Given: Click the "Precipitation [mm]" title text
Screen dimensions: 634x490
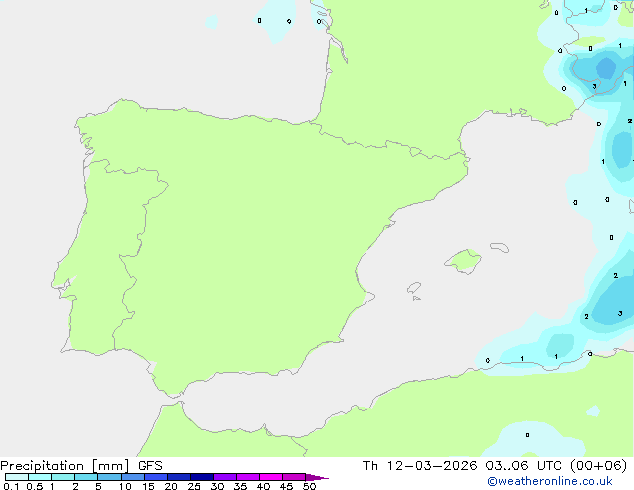Looking at the screenshot, I should click(64, 466).
